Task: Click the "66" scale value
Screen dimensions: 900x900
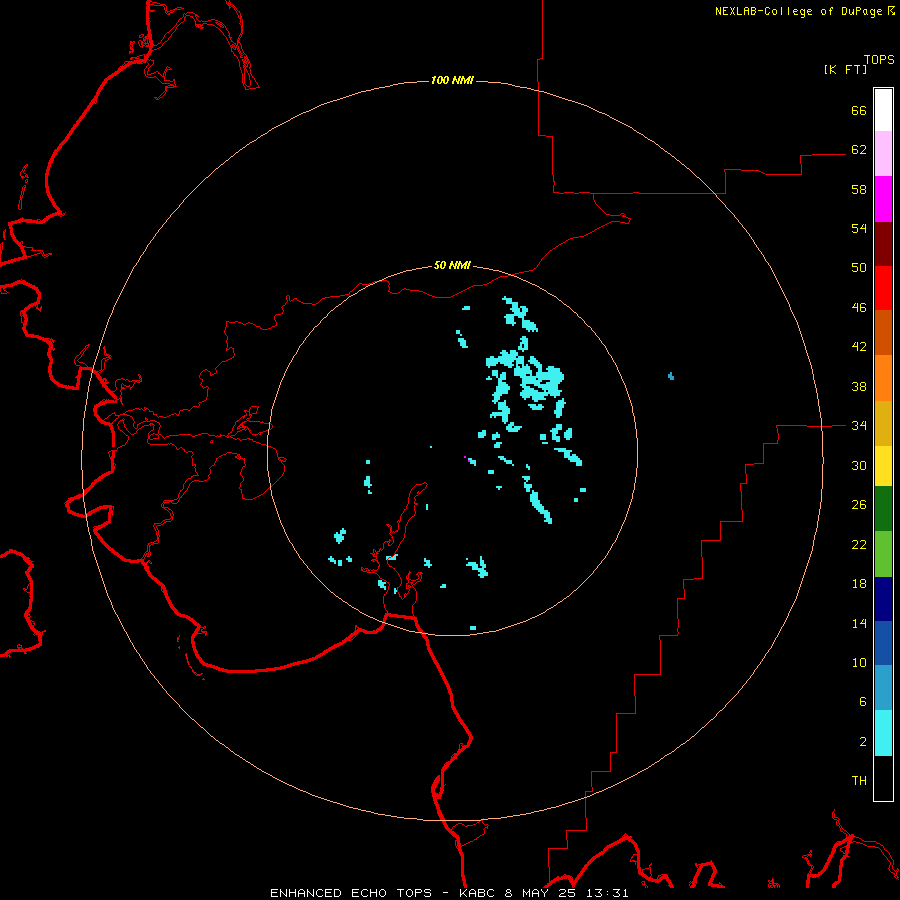Action: point(859,110)
